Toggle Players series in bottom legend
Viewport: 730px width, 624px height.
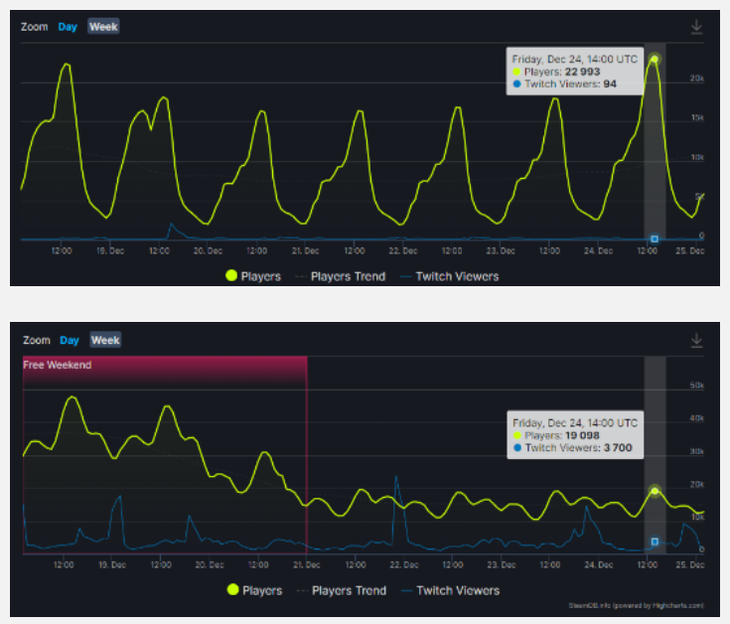pos(255,590)
